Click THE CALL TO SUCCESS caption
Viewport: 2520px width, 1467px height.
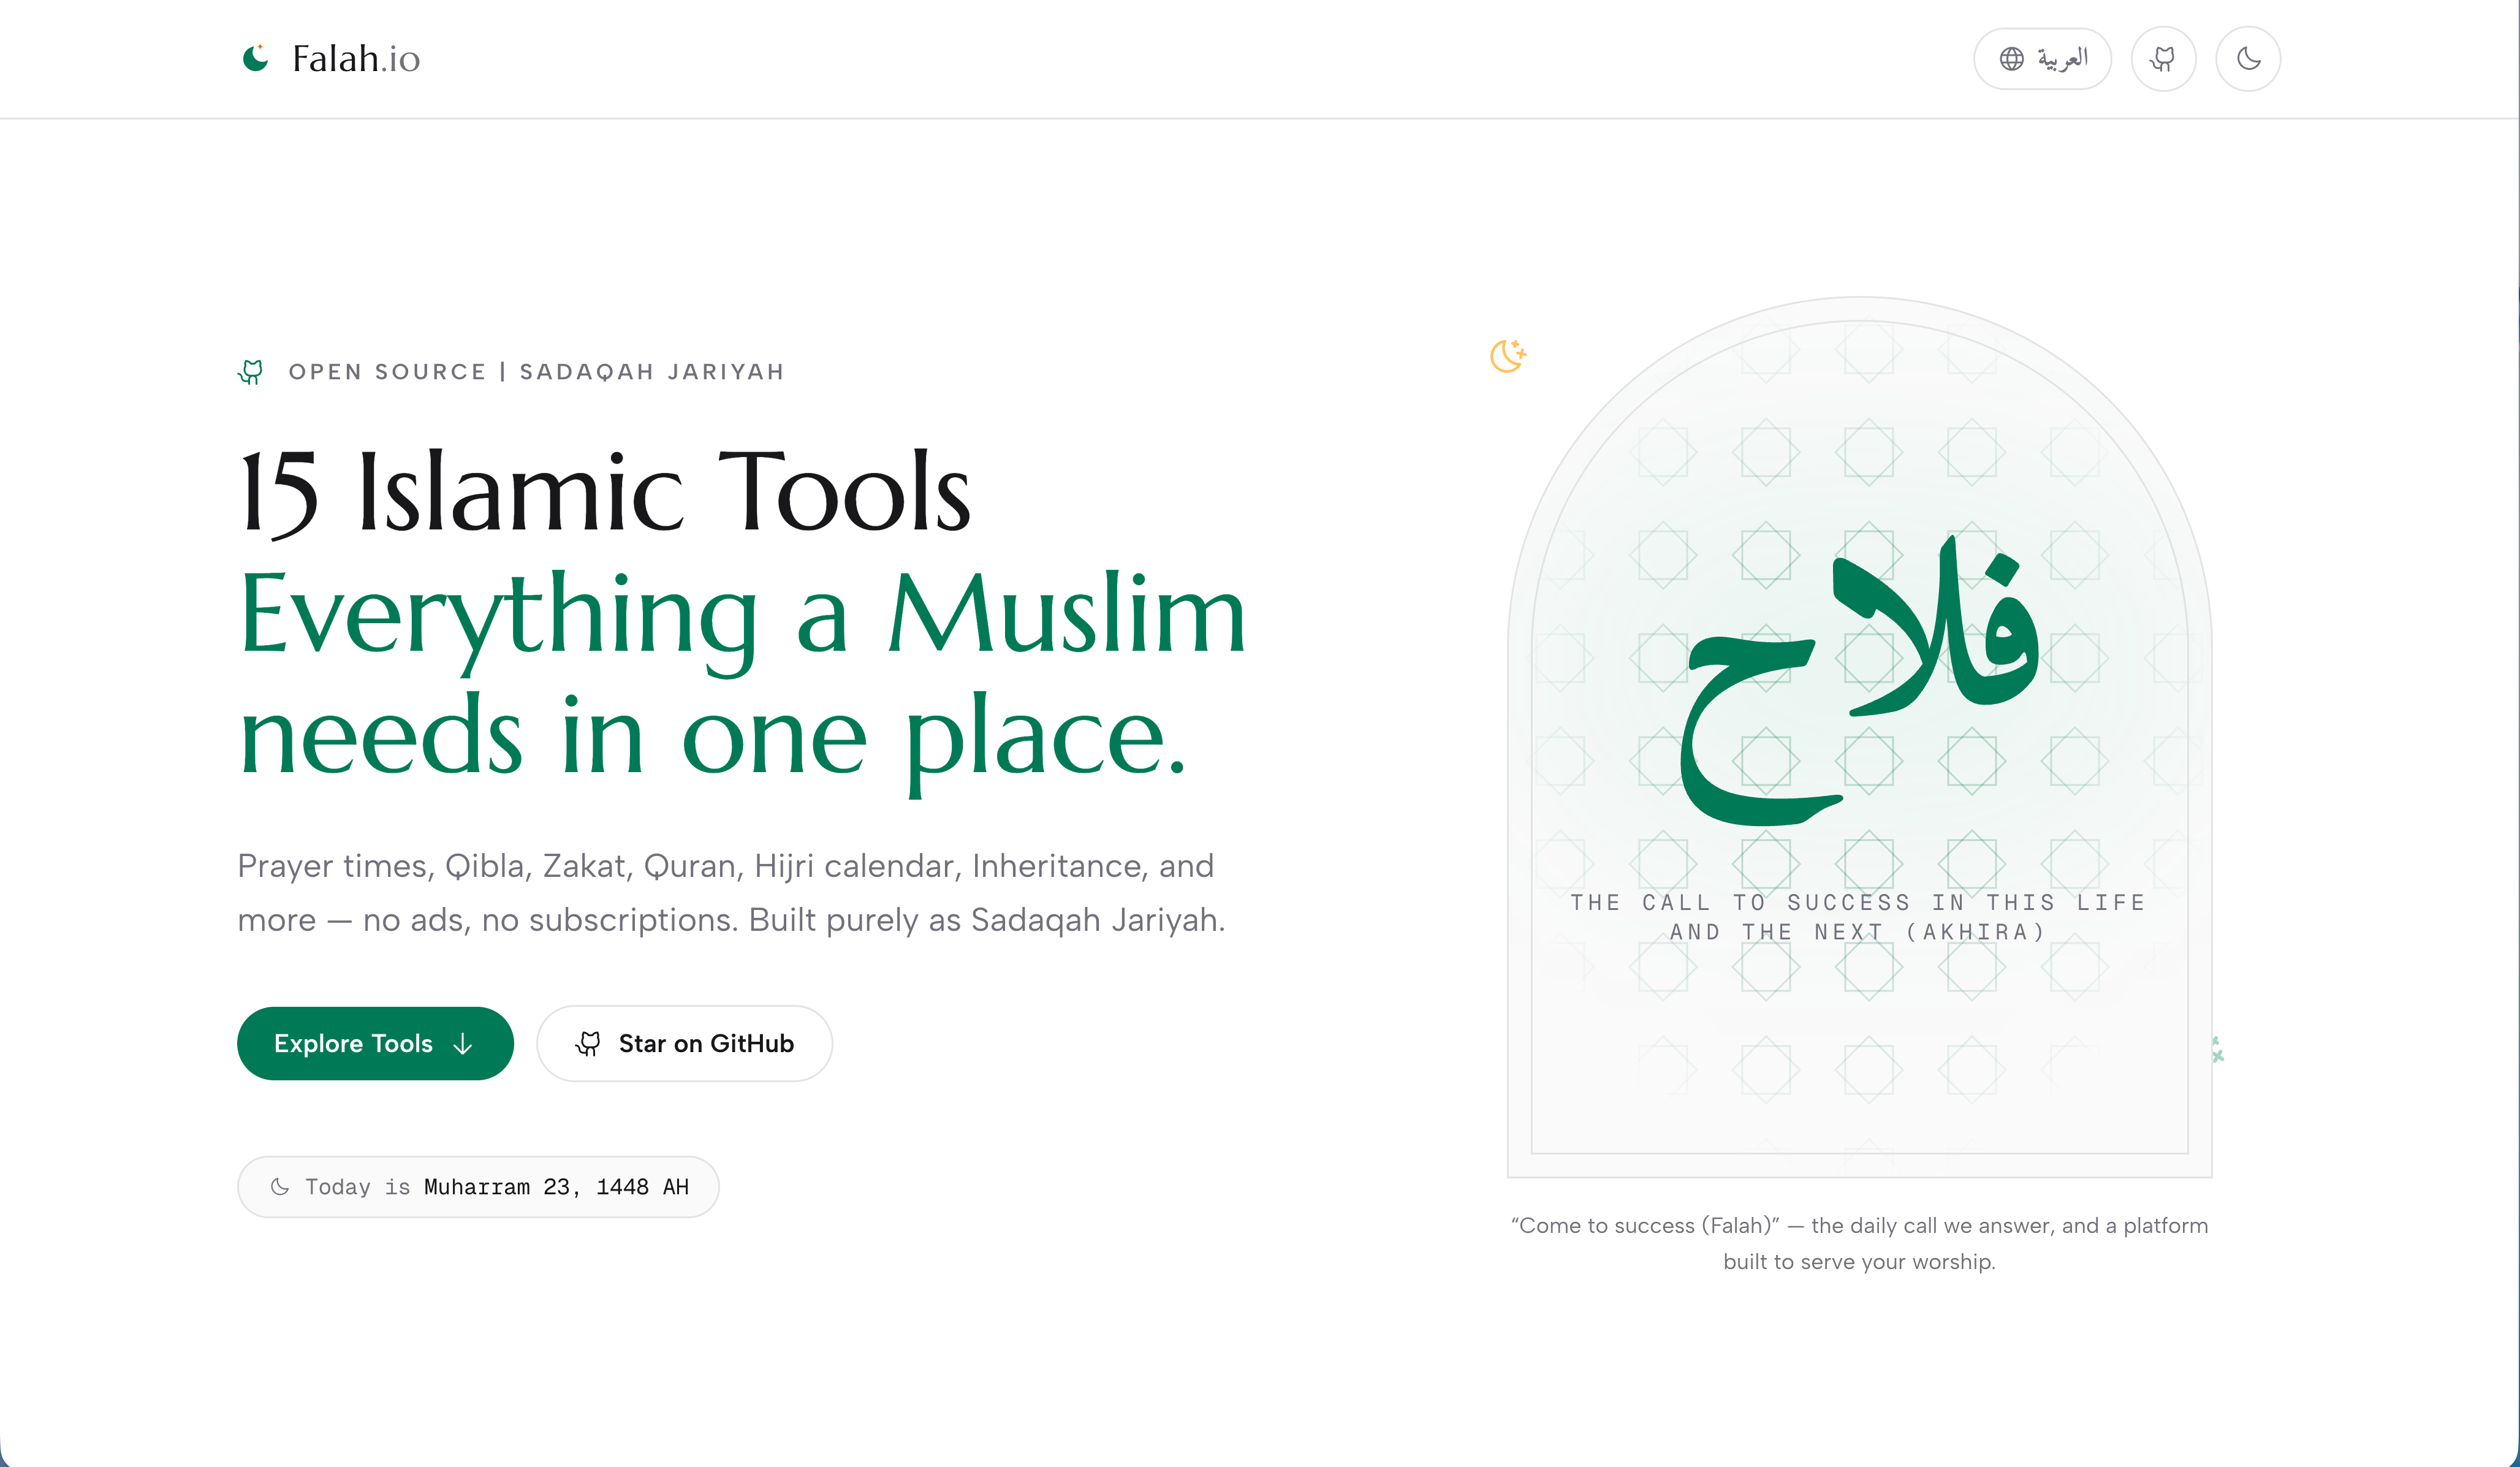point(1858,917)
